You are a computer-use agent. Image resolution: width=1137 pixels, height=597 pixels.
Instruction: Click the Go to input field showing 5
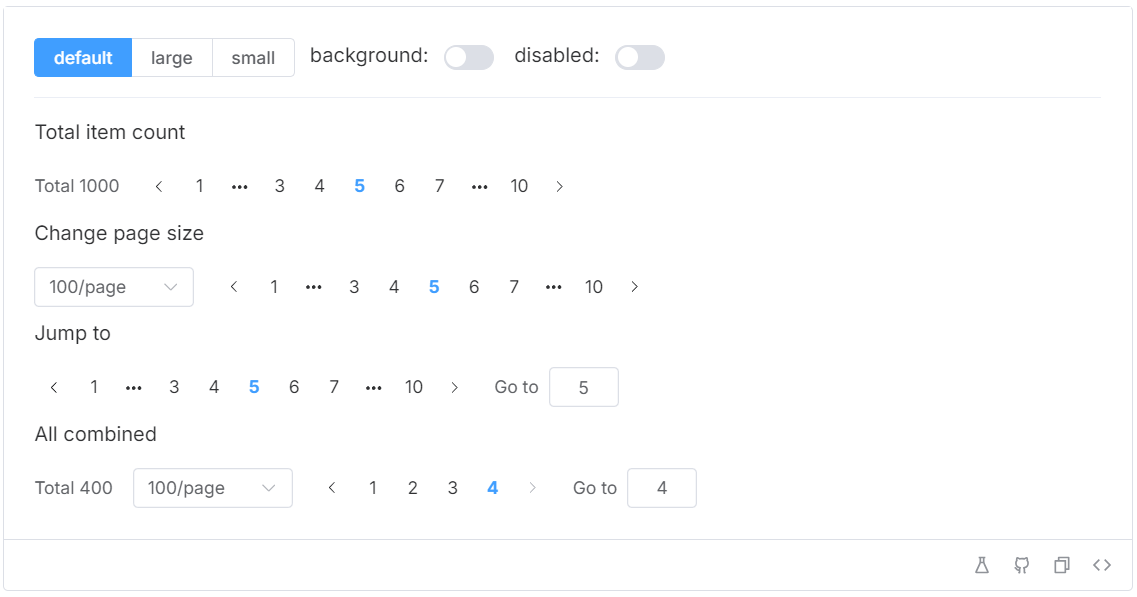(584, 387)
